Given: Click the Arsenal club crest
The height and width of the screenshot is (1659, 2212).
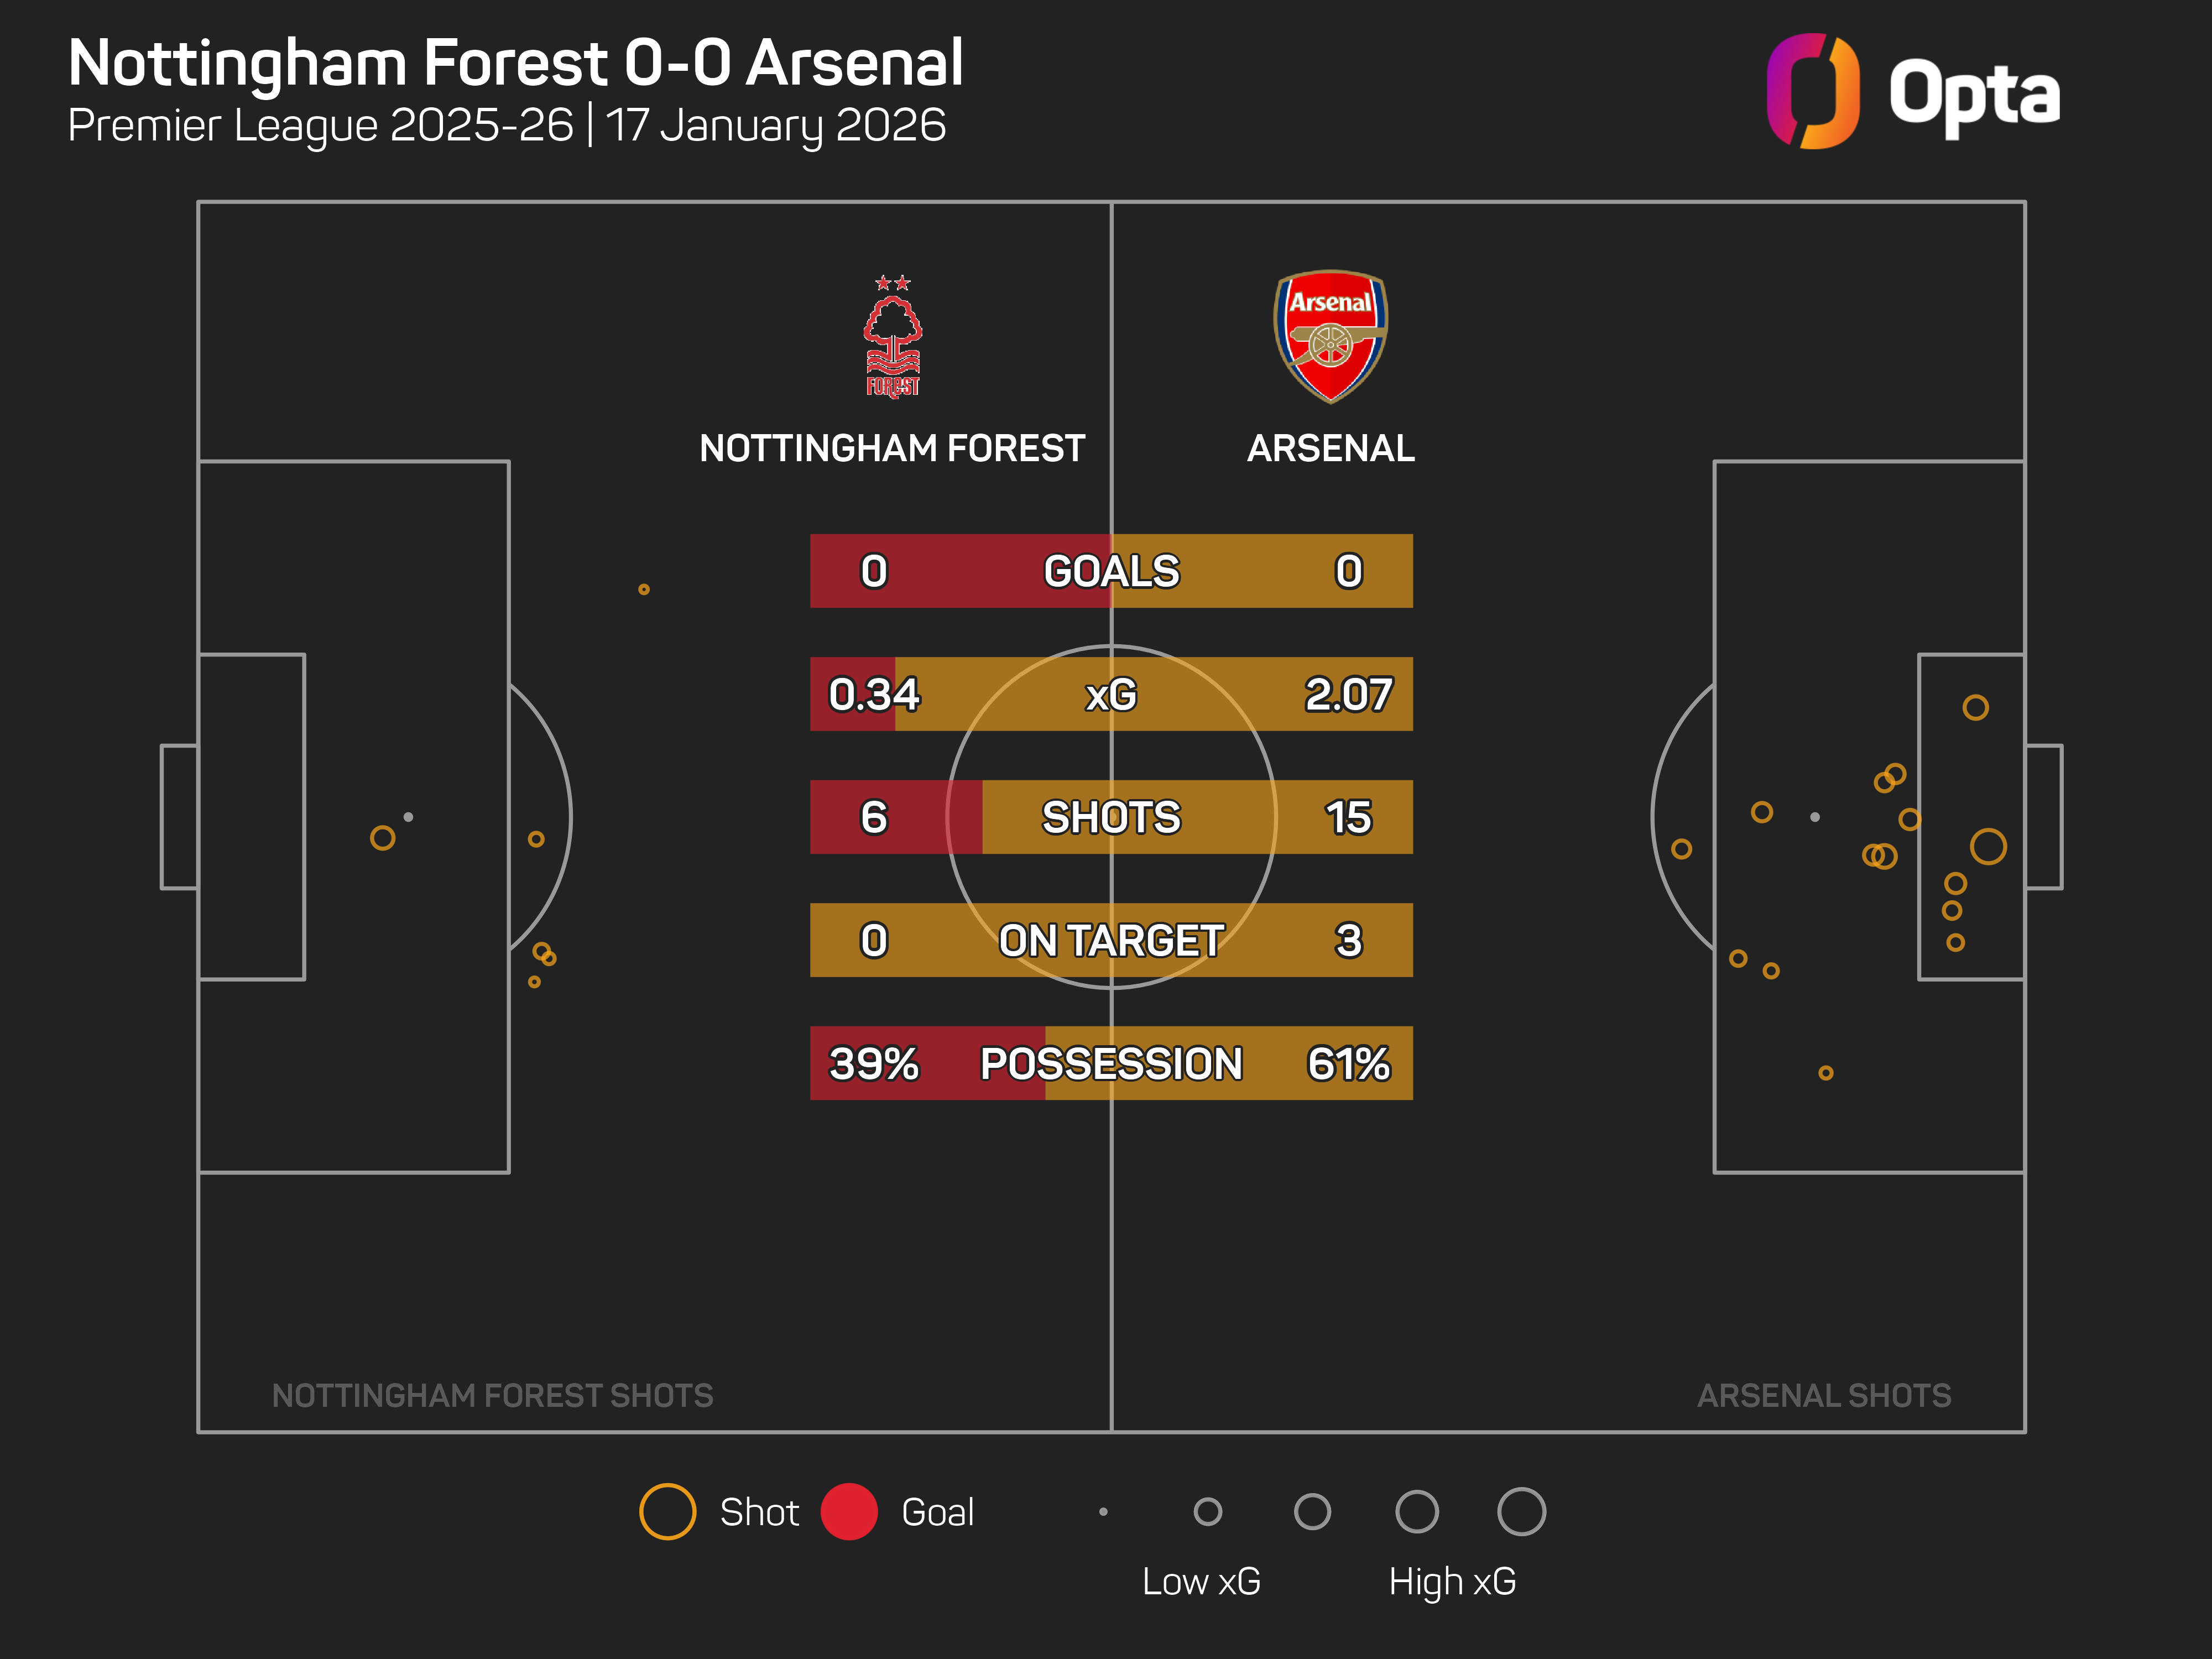Looking at the screenshot, I should (1330, 336).
